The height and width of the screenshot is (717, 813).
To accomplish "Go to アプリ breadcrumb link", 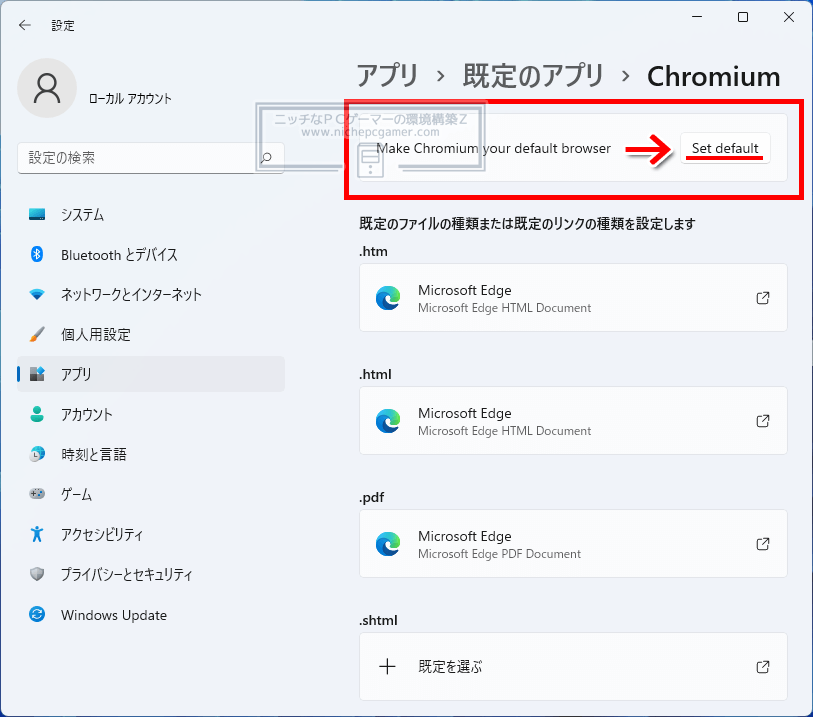I will coord(387,76).
